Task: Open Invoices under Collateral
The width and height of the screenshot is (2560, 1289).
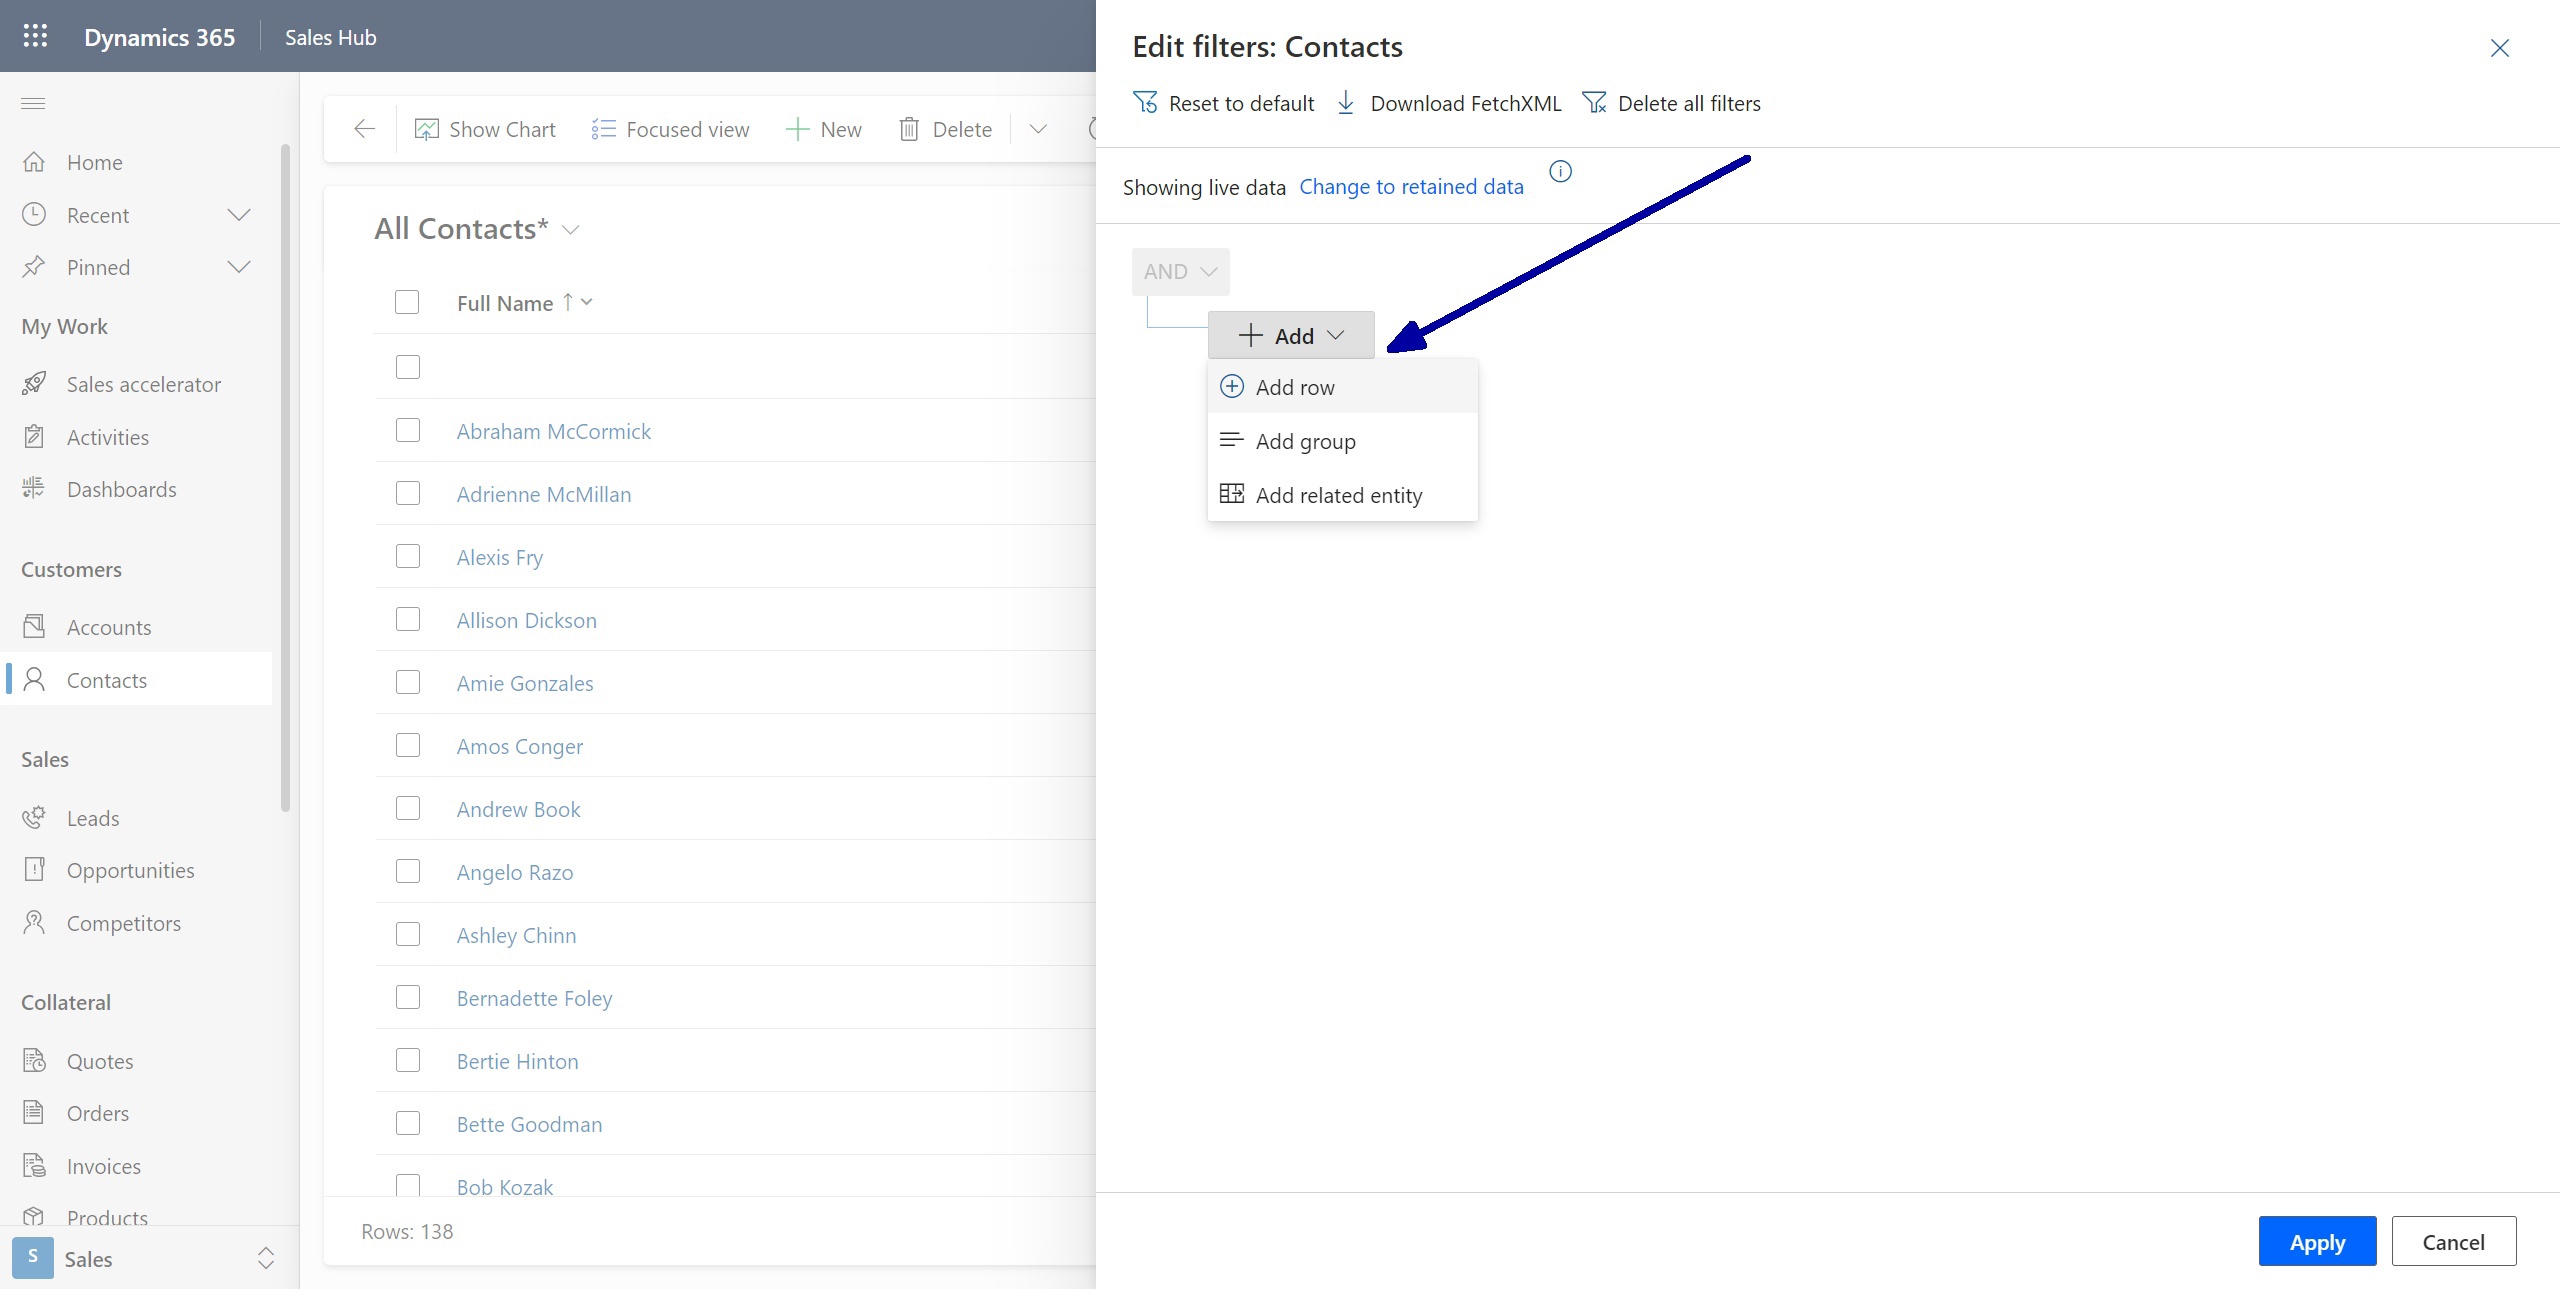Action: (x=103, y=1166)
